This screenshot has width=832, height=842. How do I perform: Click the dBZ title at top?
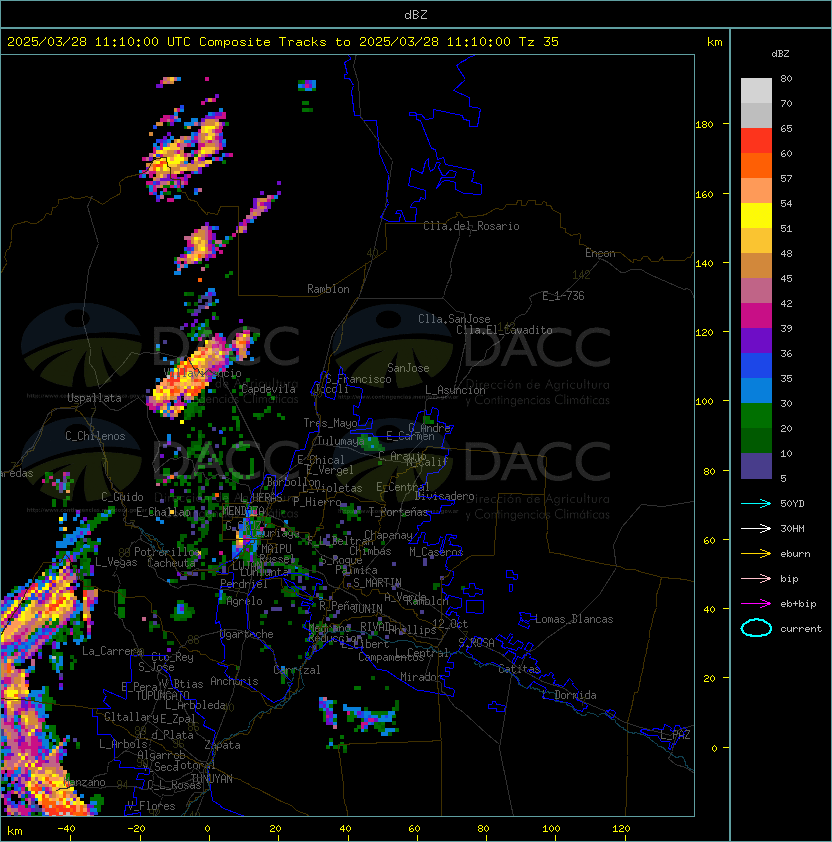coord(416,14)
